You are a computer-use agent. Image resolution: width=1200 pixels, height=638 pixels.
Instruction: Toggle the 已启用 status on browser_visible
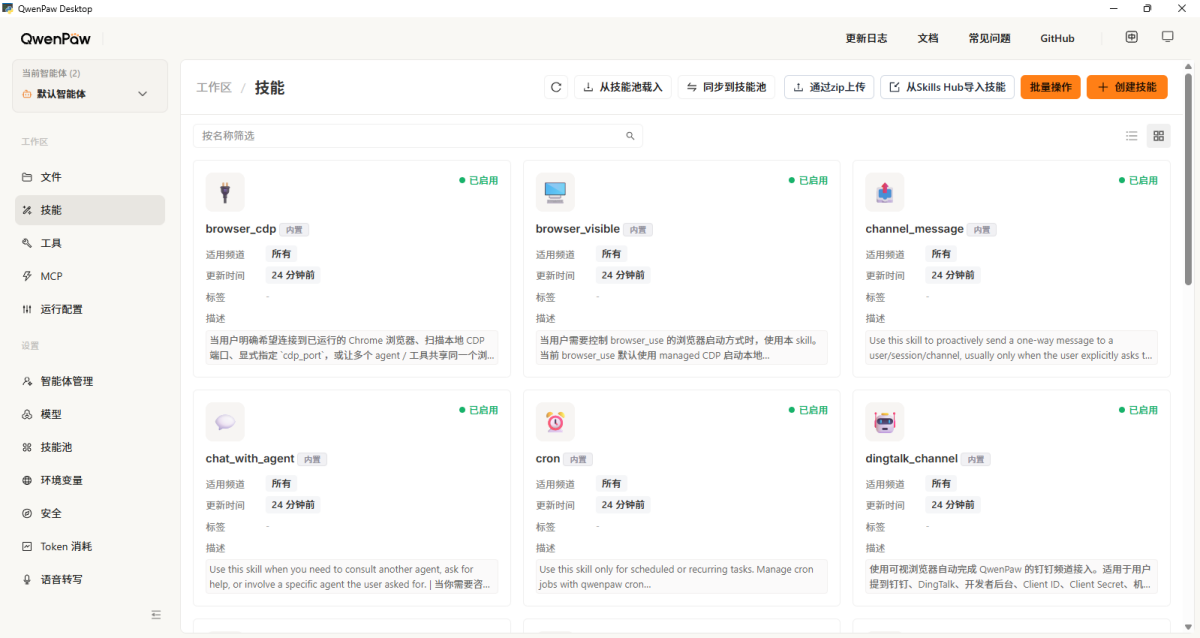[808, 181]
